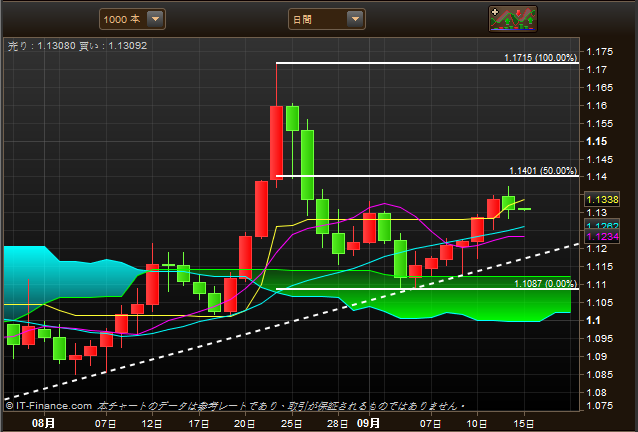638x432 pixels.
Task: Select the yellow 1.1338 price tag
Action: (x=602, y=200)
